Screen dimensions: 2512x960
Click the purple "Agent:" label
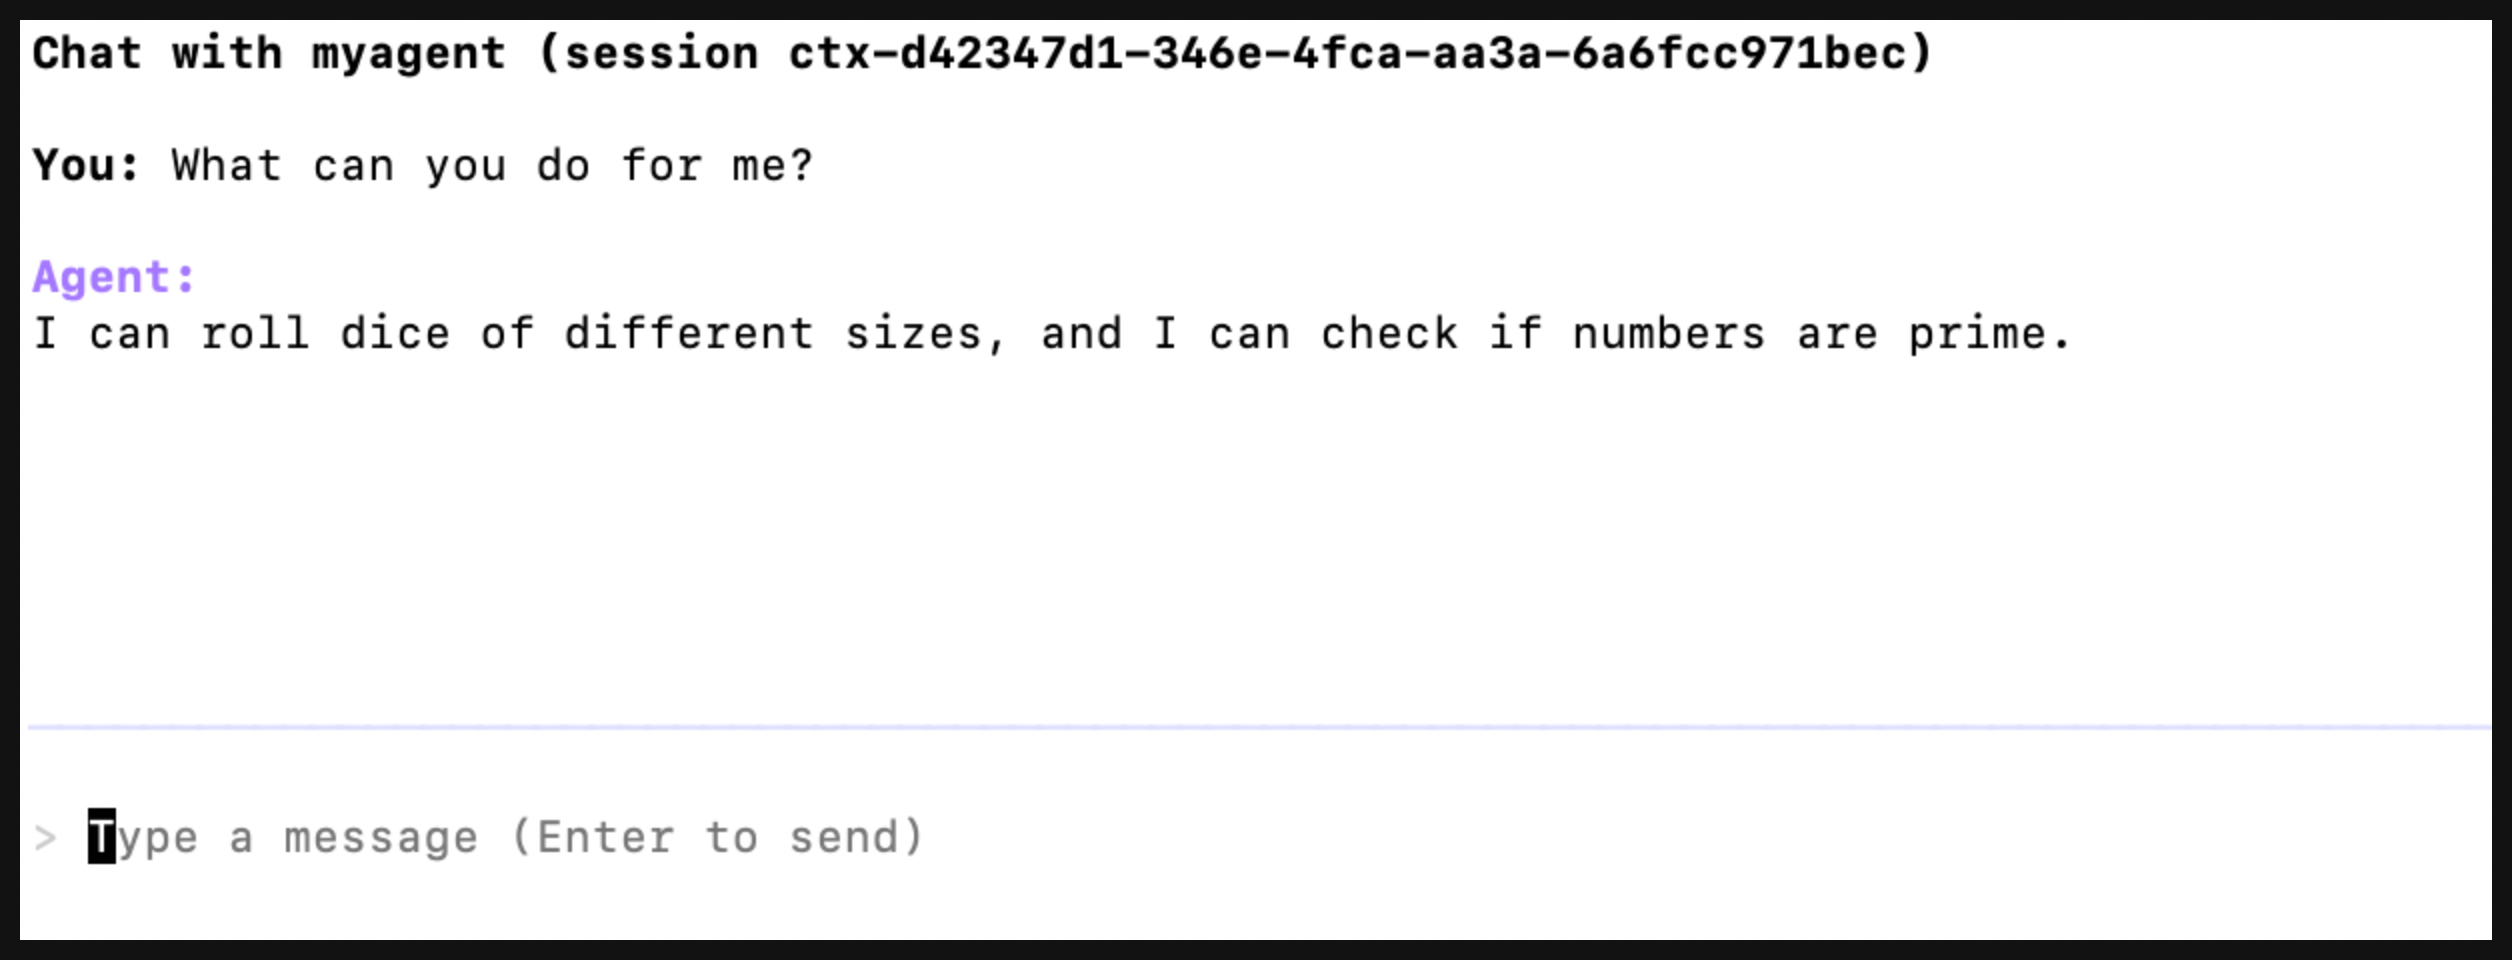(x=114, y=277)
